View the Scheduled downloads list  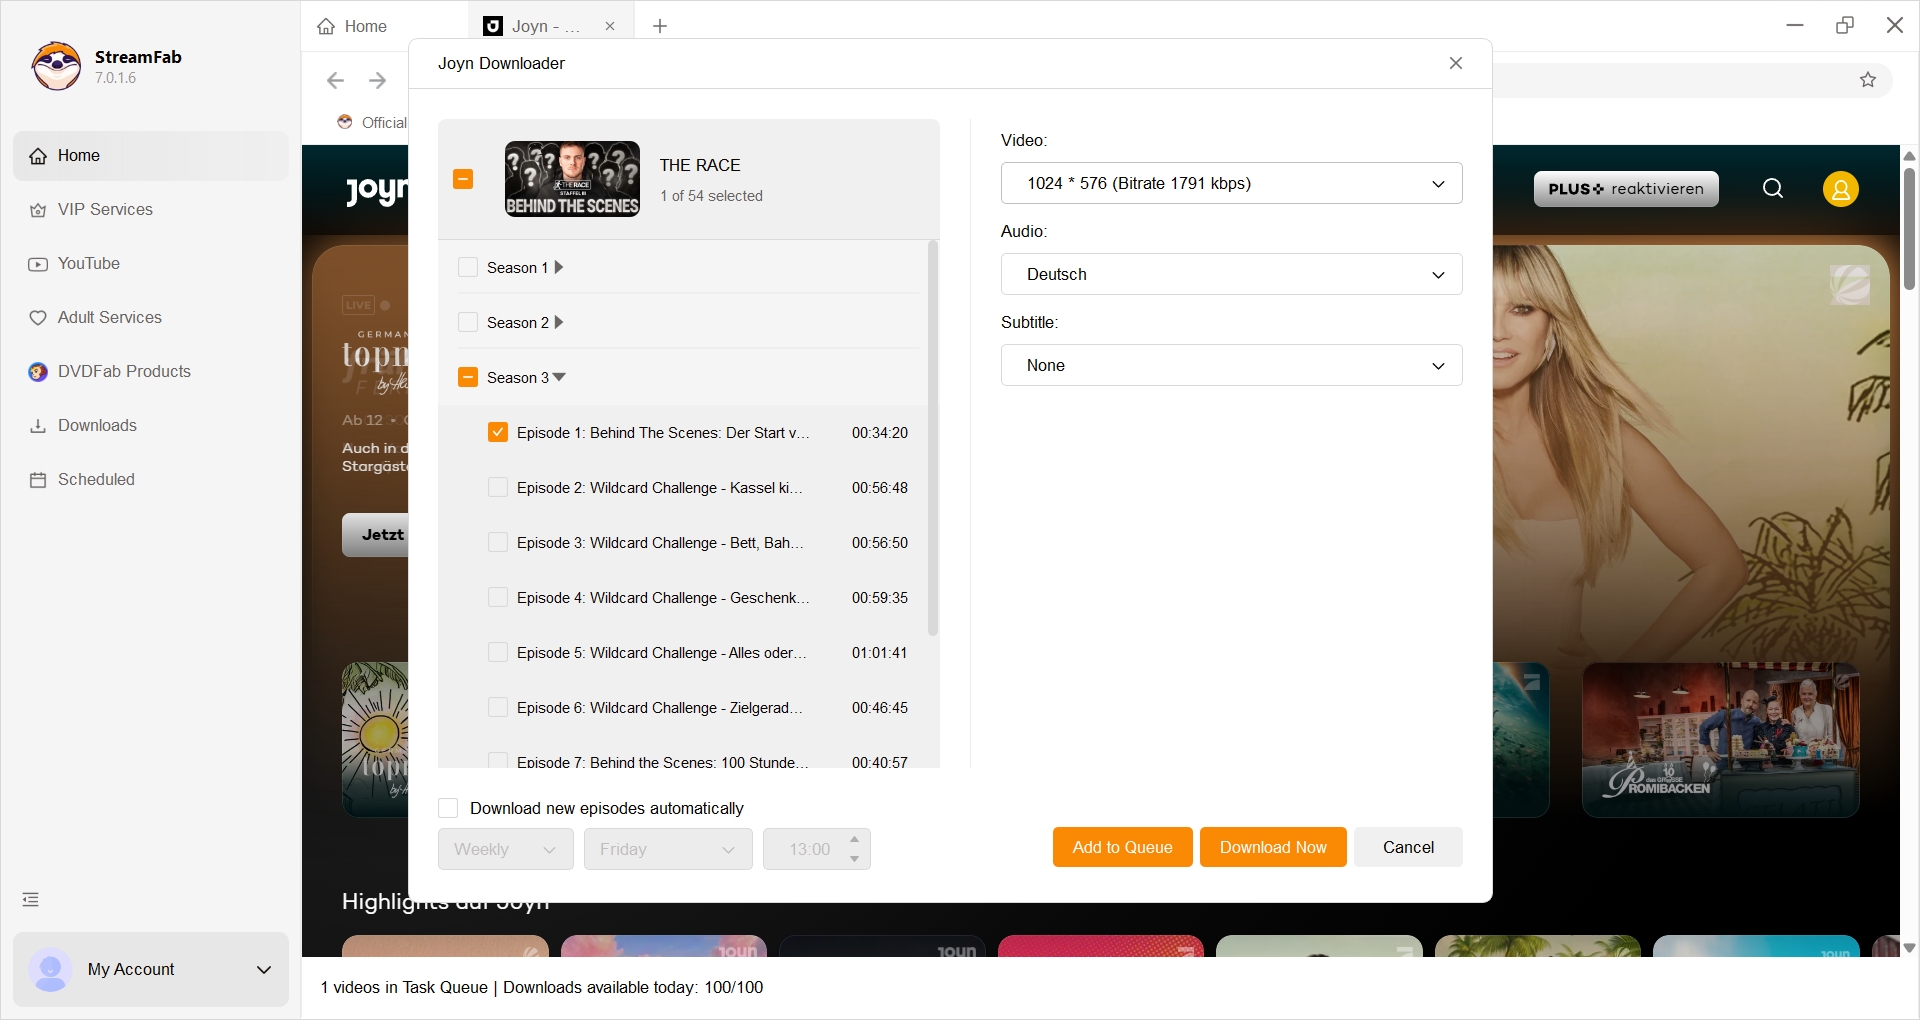click(96, 479)
